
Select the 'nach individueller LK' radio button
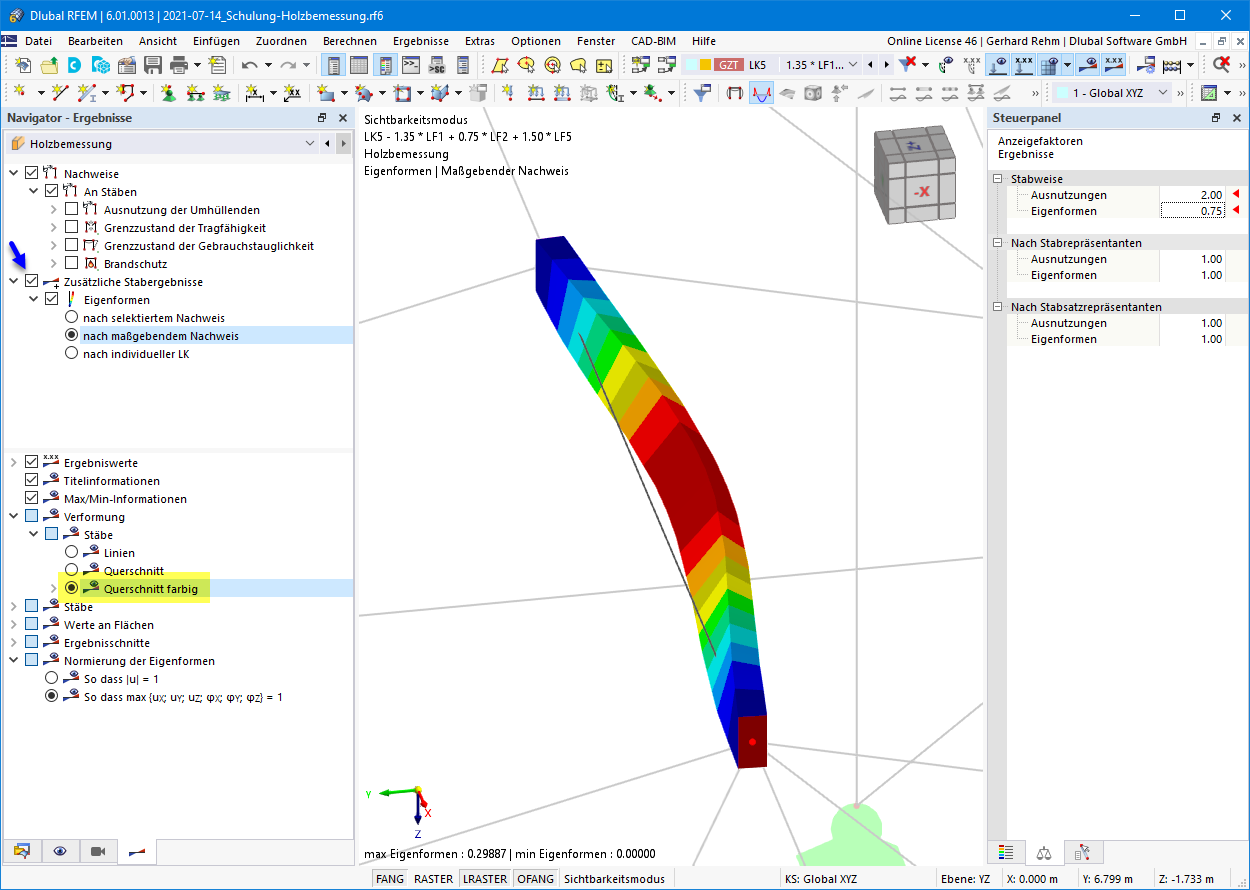coord(71,354)
